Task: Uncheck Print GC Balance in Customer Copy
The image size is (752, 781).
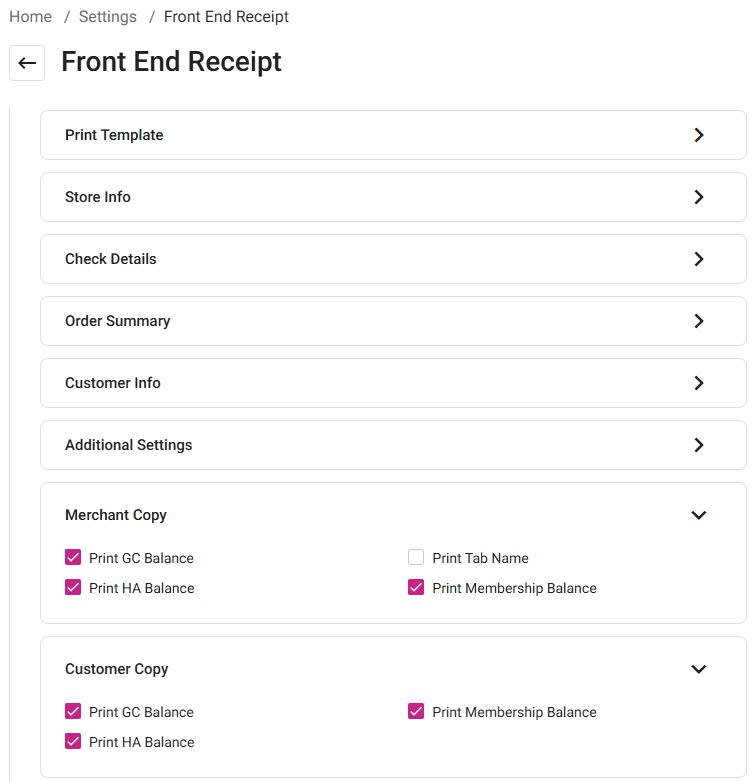Action: [73, 712]
